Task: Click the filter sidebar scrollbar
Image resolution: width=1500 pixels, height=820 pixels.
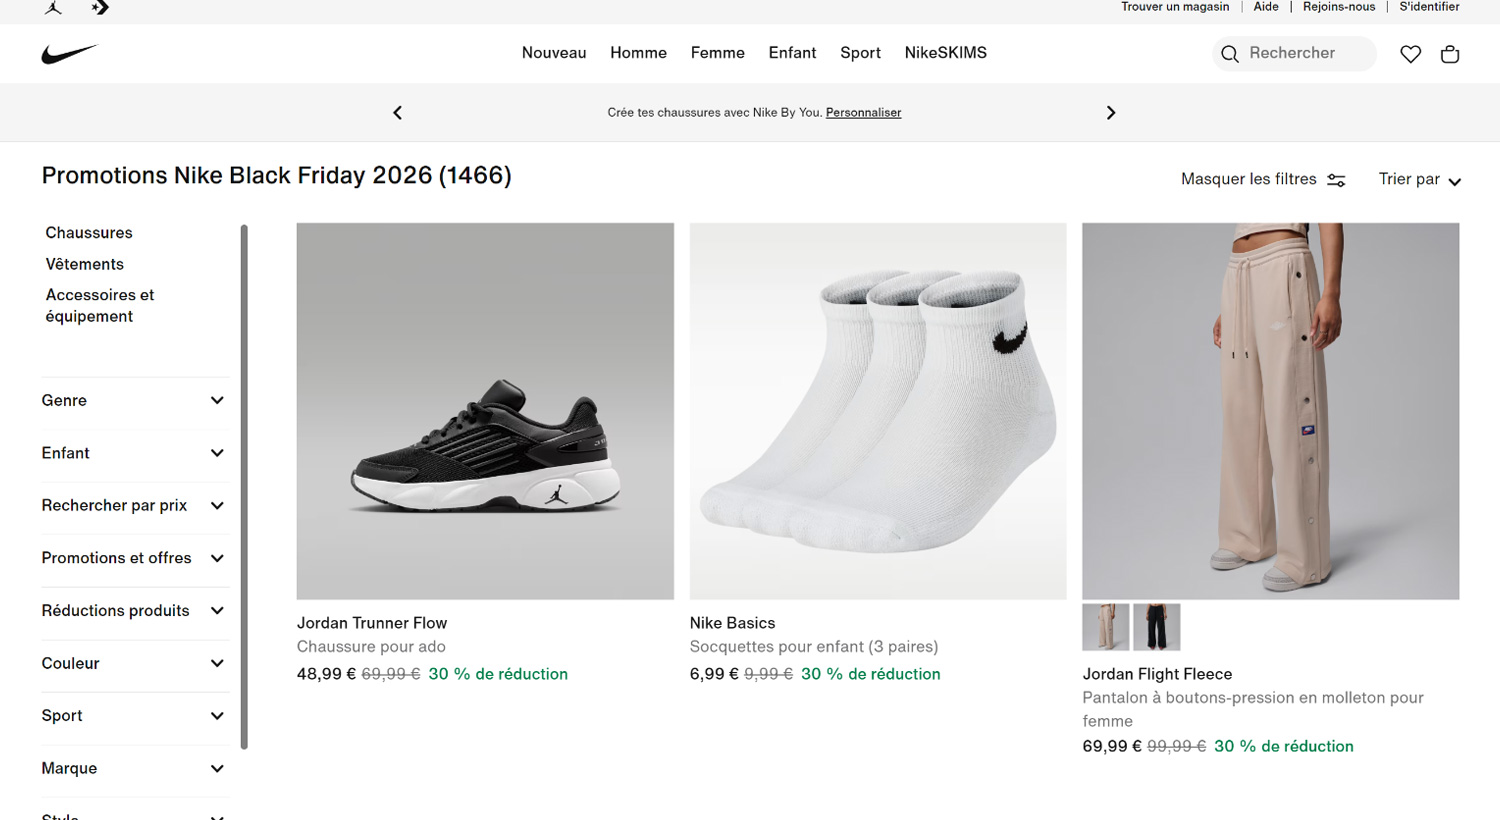Action: coord(244,487)
